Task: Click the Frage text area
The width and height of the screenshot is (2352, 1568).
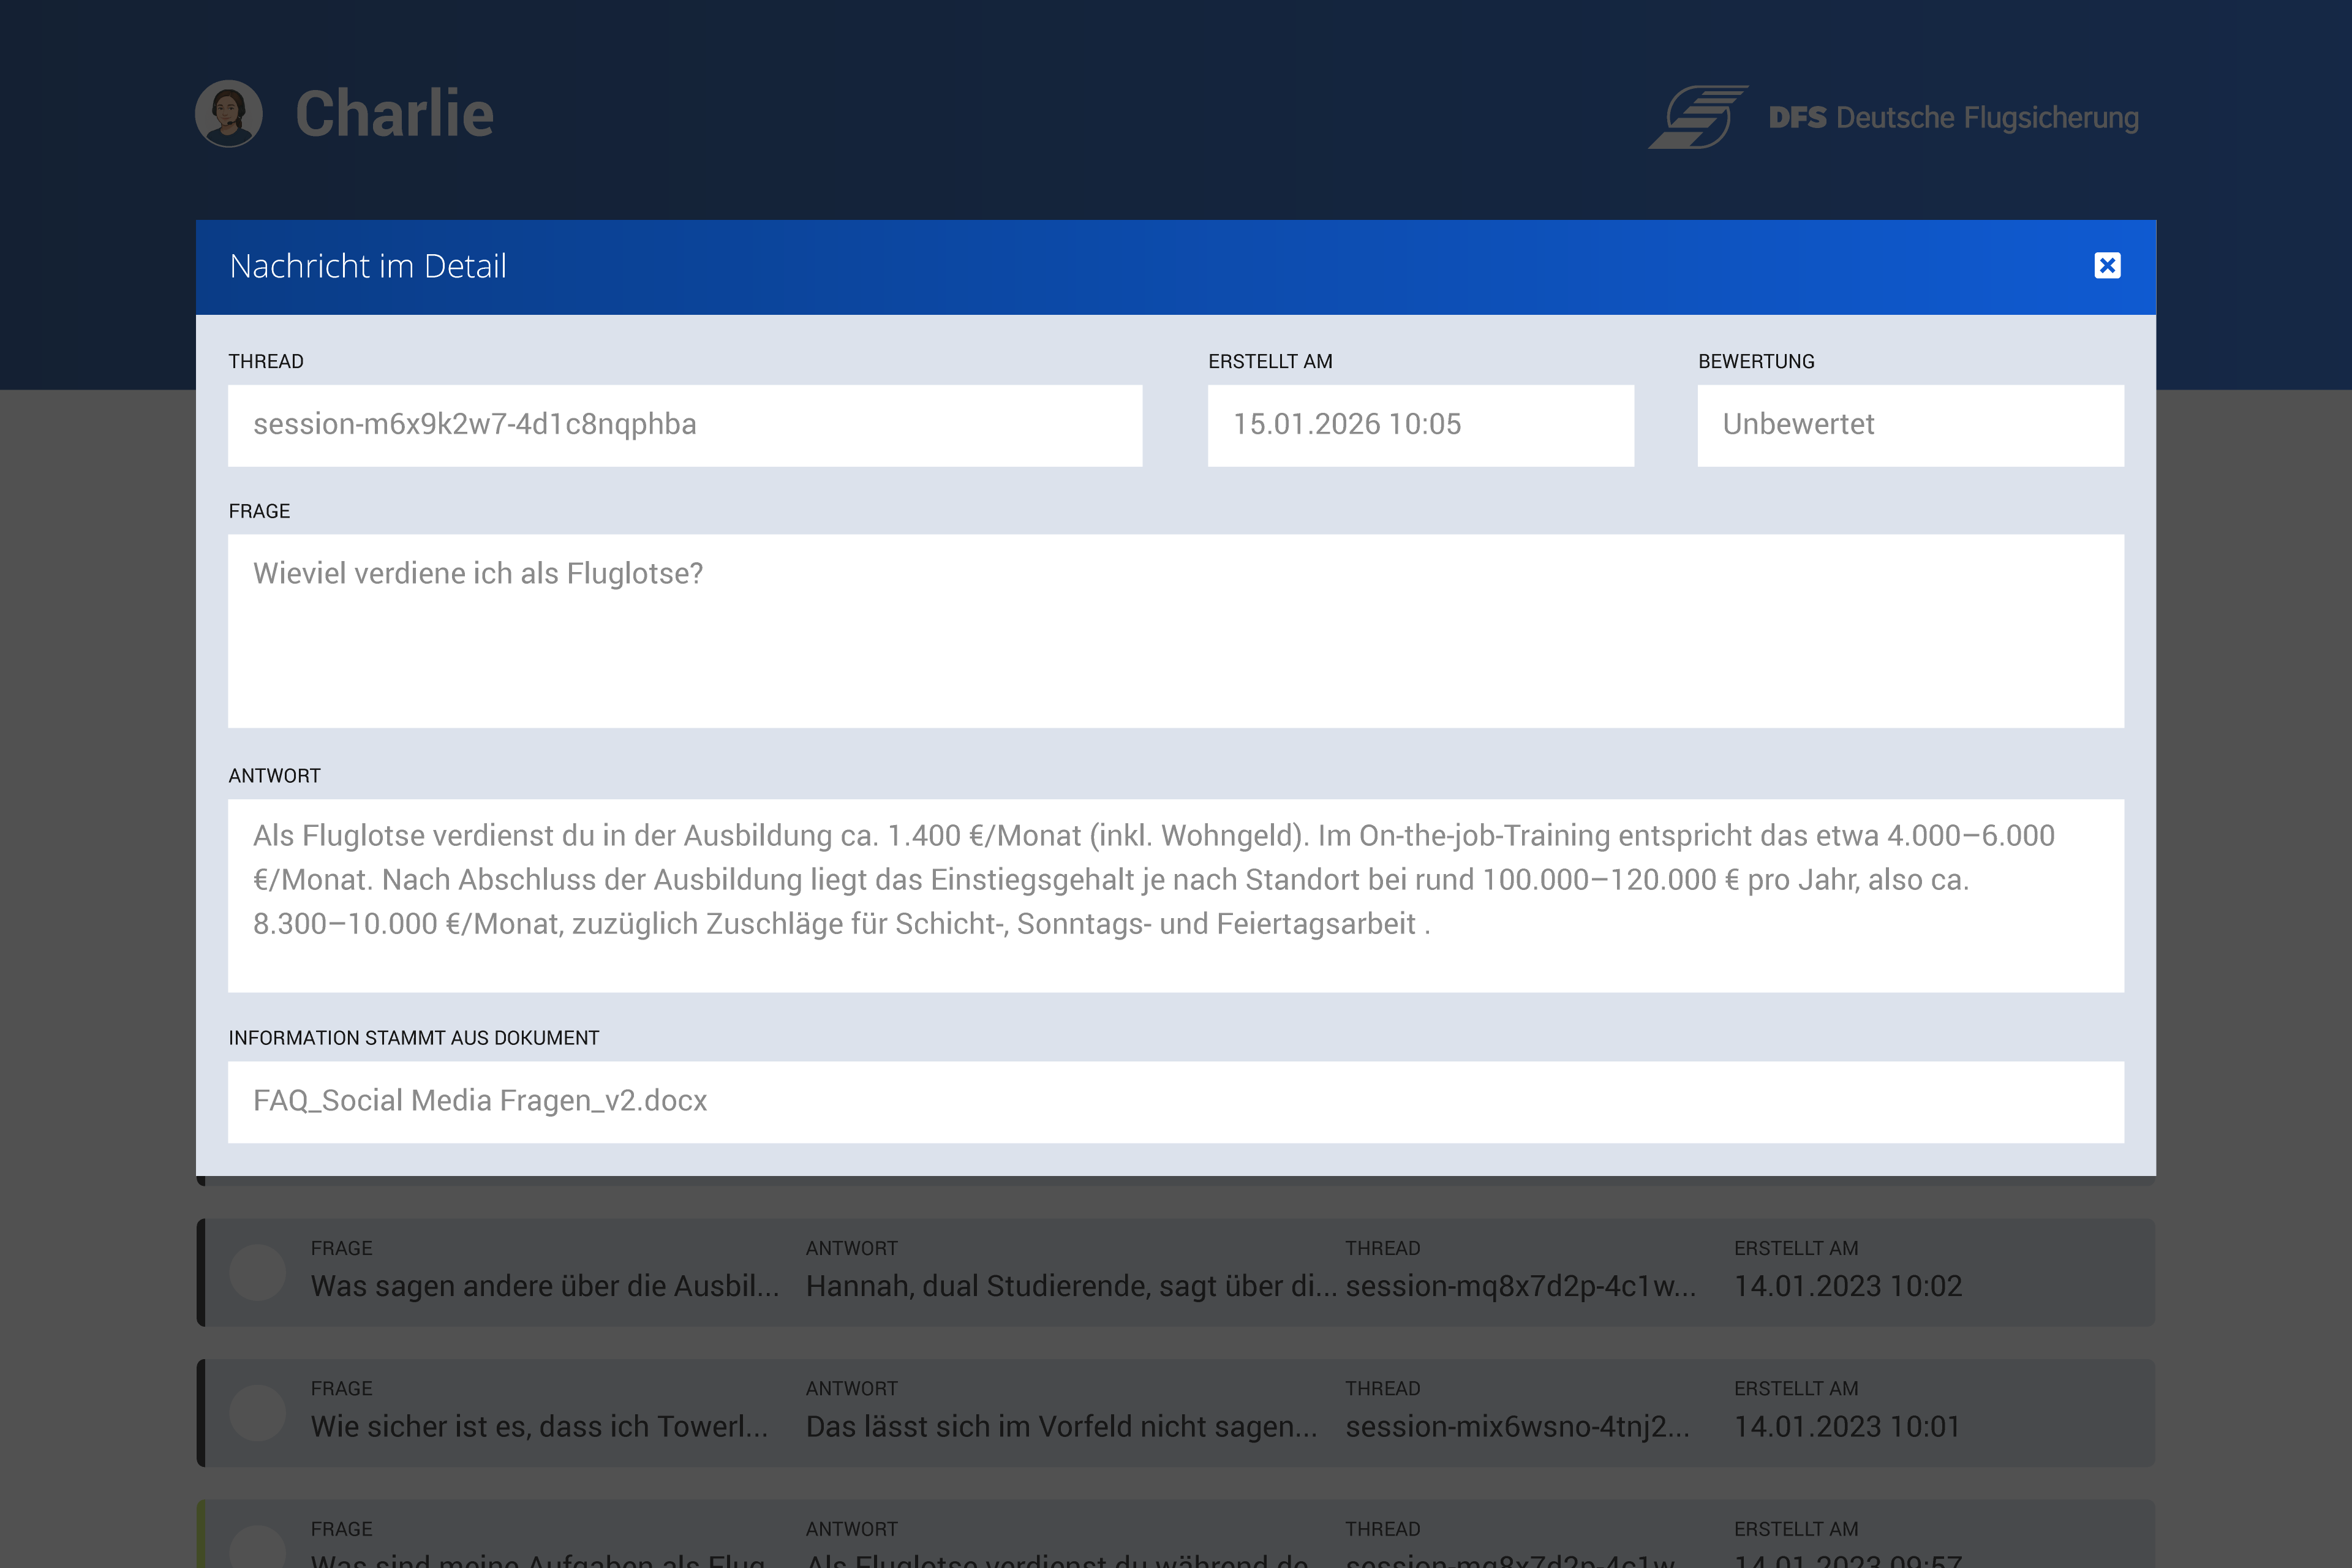Action: (1175, 630)
